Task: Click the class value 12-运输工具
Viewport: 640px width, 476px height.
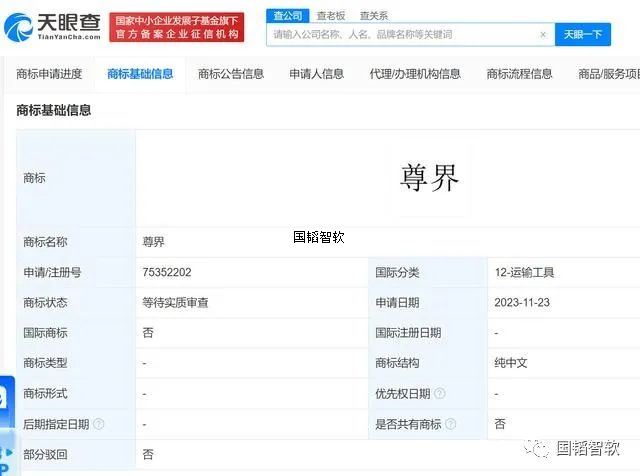Action: [524, 272]
